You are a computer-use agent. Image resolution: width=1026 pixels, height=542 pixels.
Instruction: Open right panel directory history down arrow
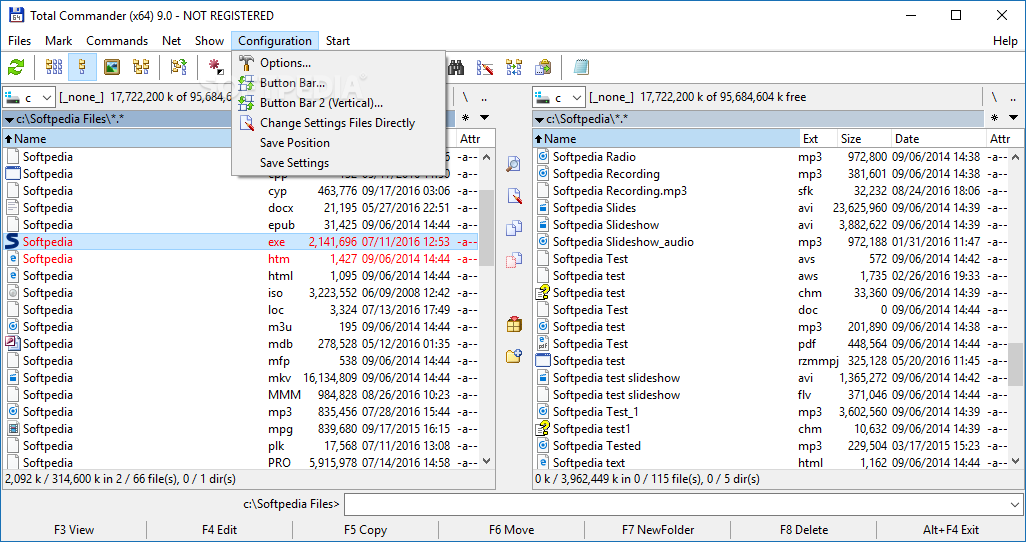click(x=1014, y=118)
